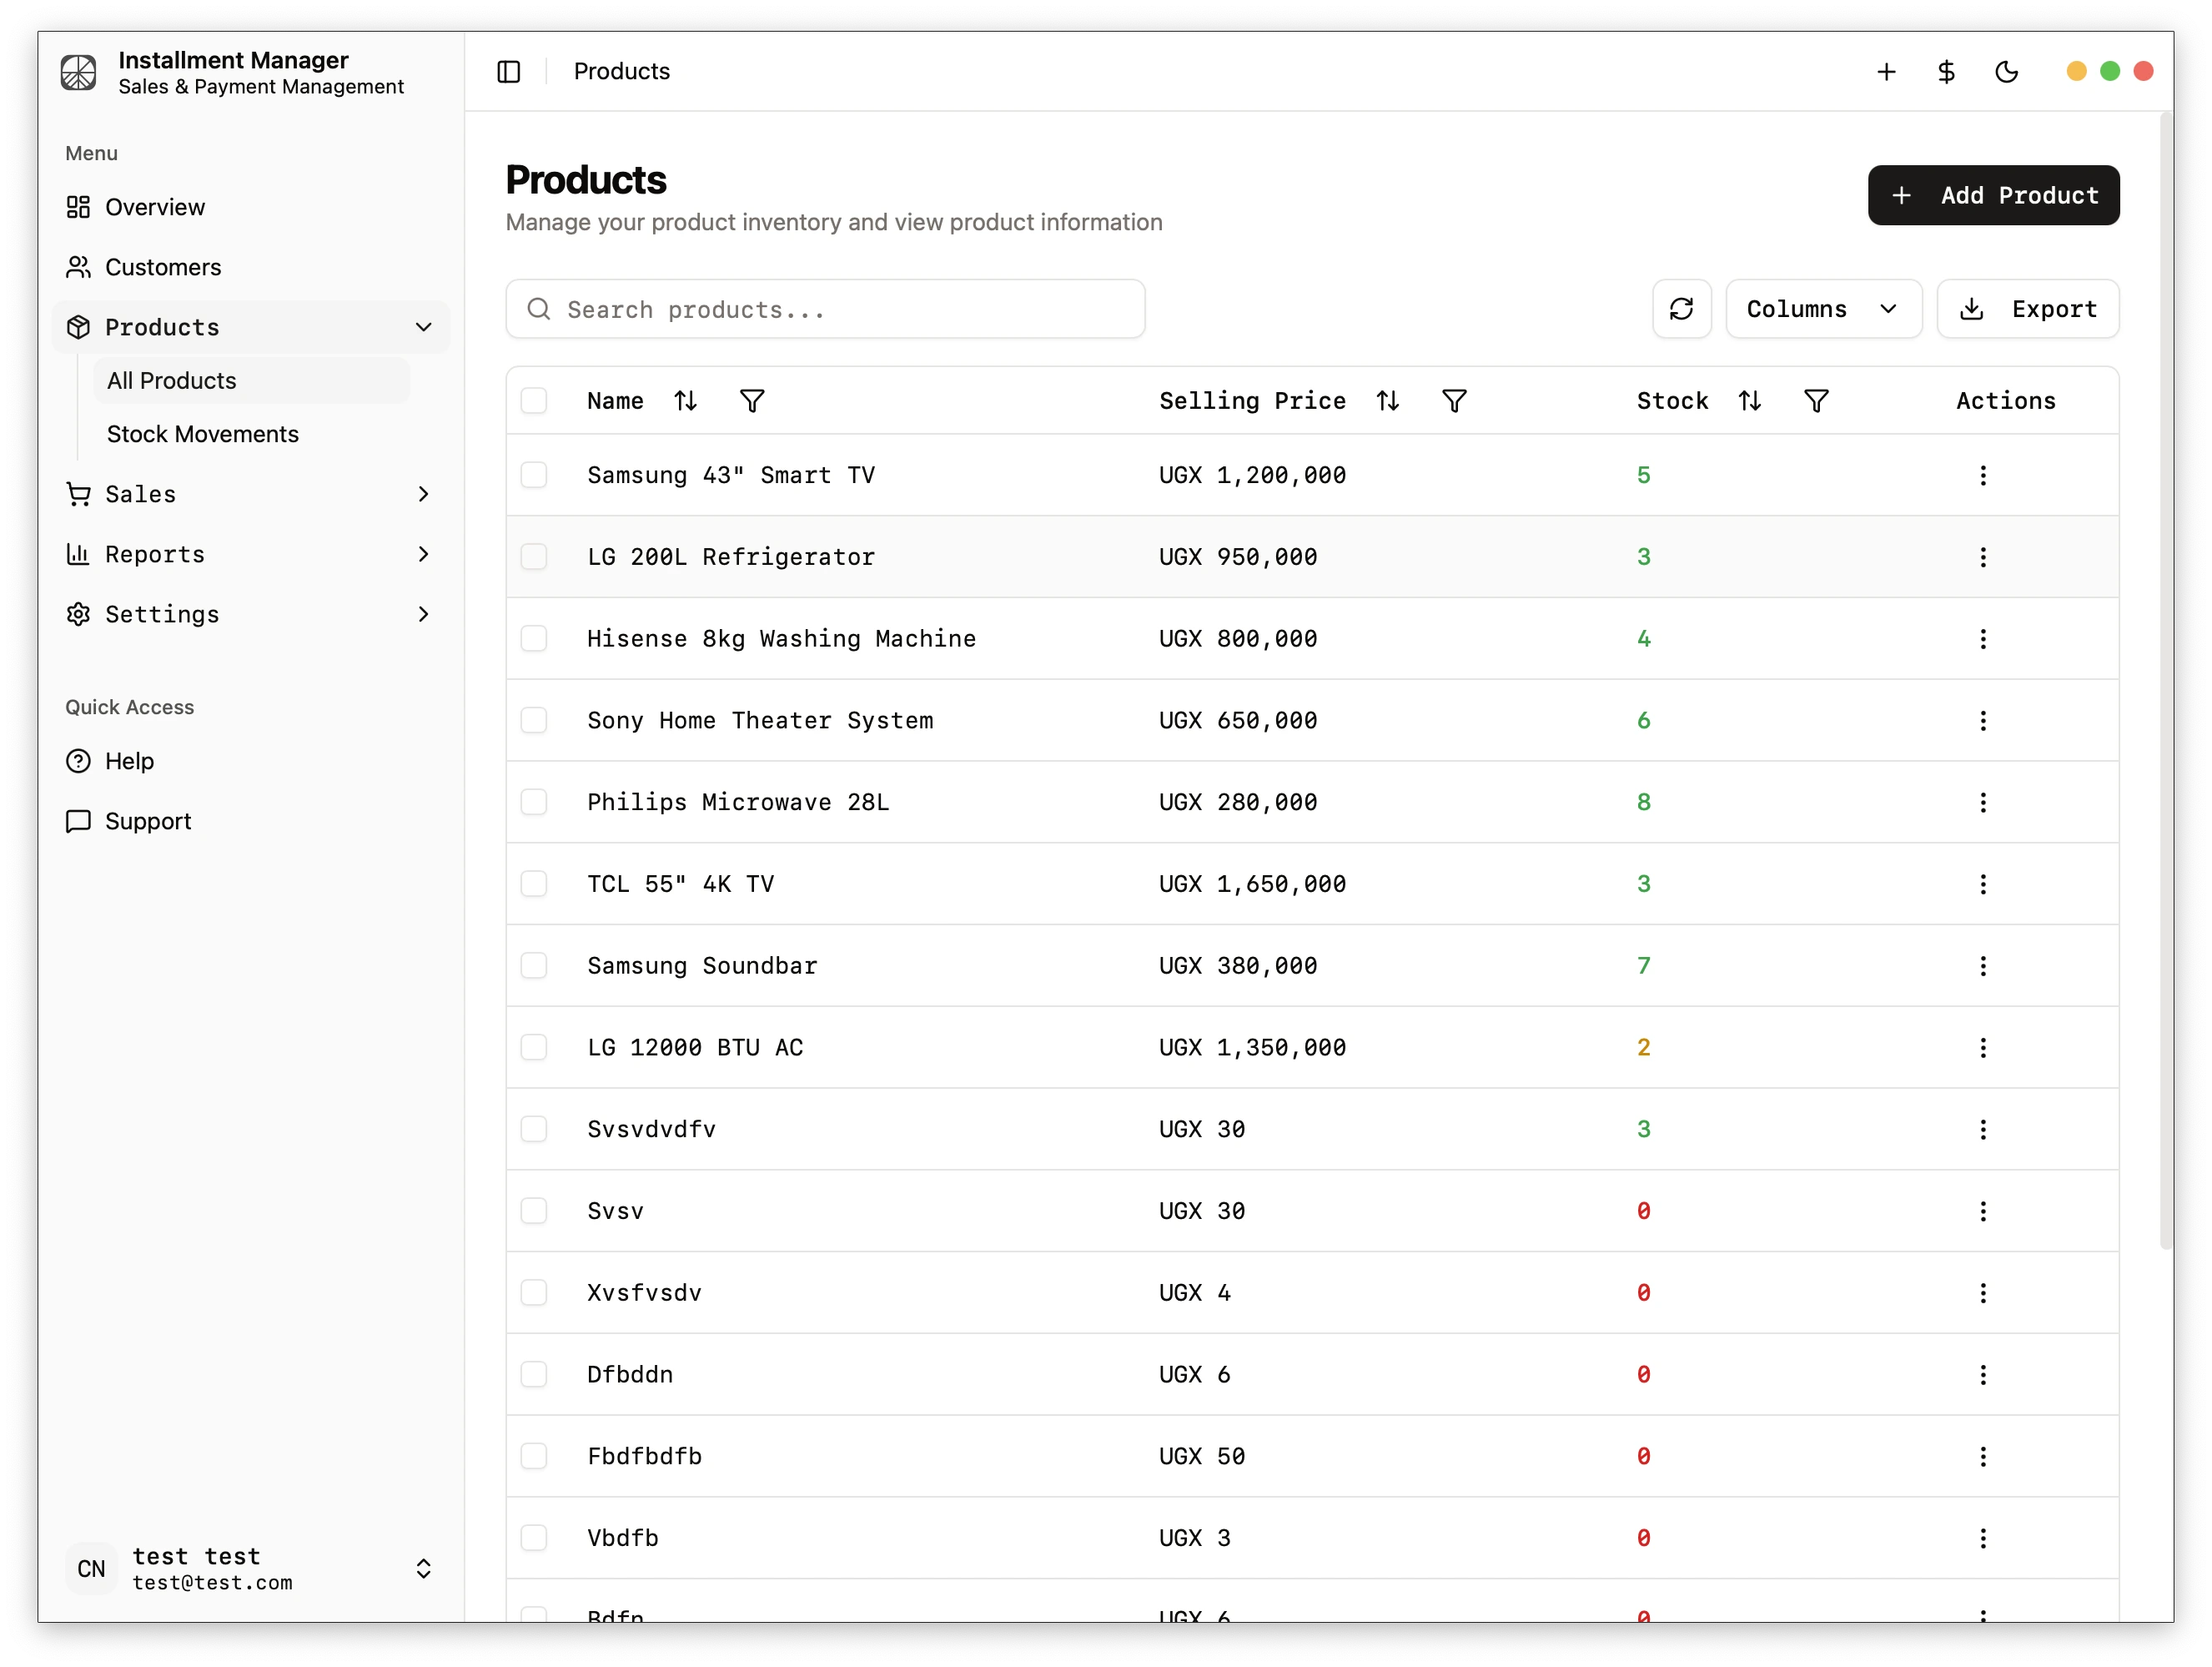Check the select-all checkbox in the table header

coord(535,400)
